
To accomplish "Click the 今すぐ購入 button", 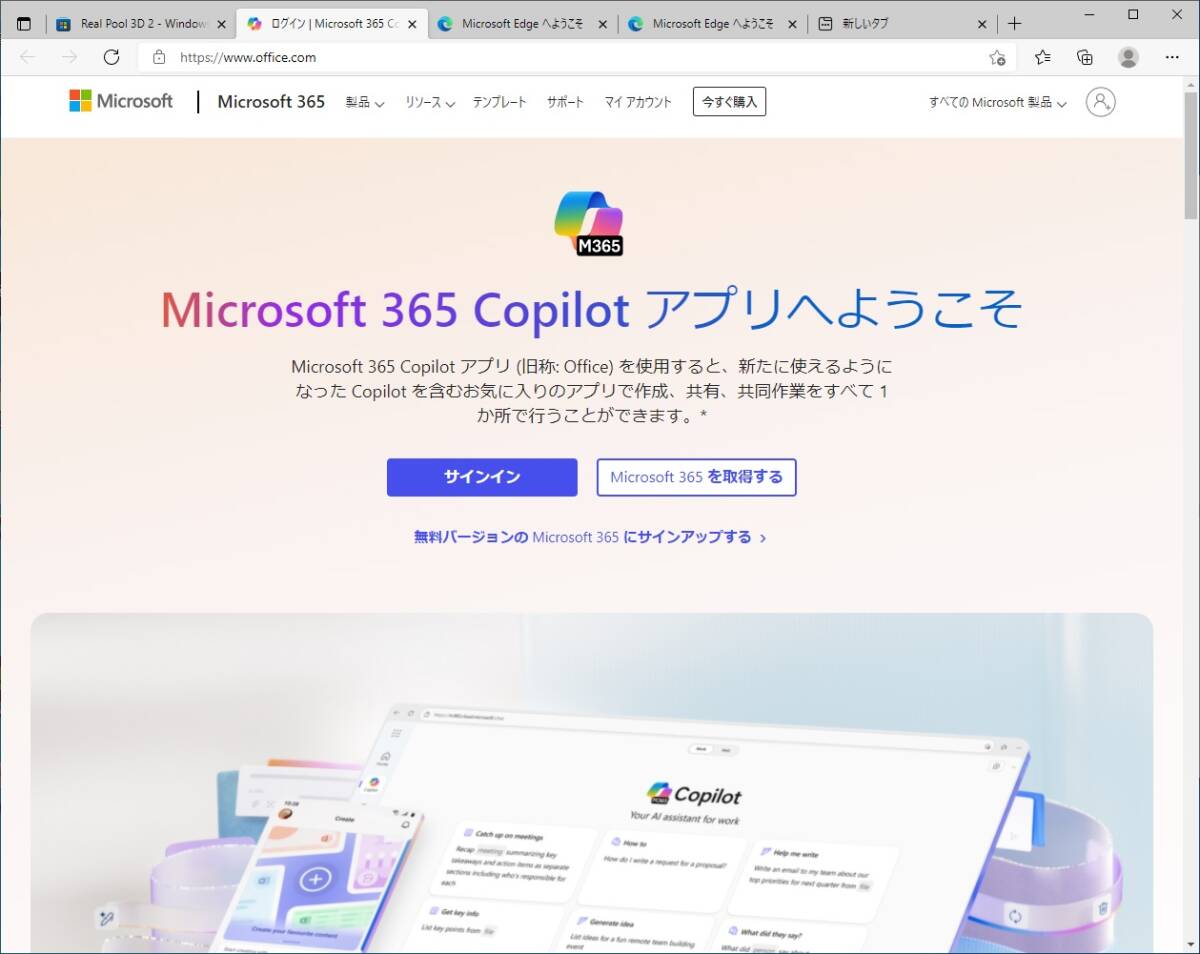I will pyautogui.click(x=729, y=101).
